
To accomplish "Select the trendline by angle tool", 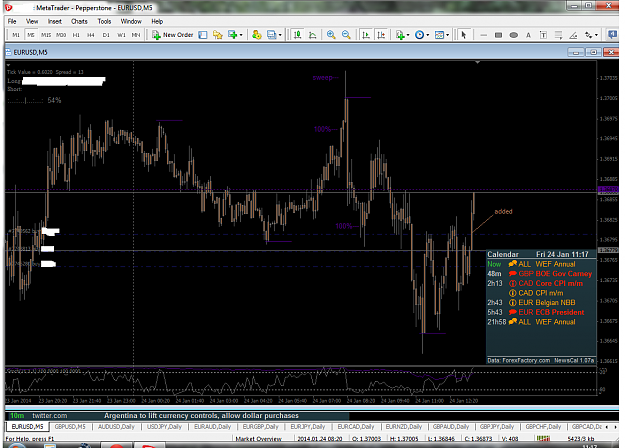I will coord(573,35).
